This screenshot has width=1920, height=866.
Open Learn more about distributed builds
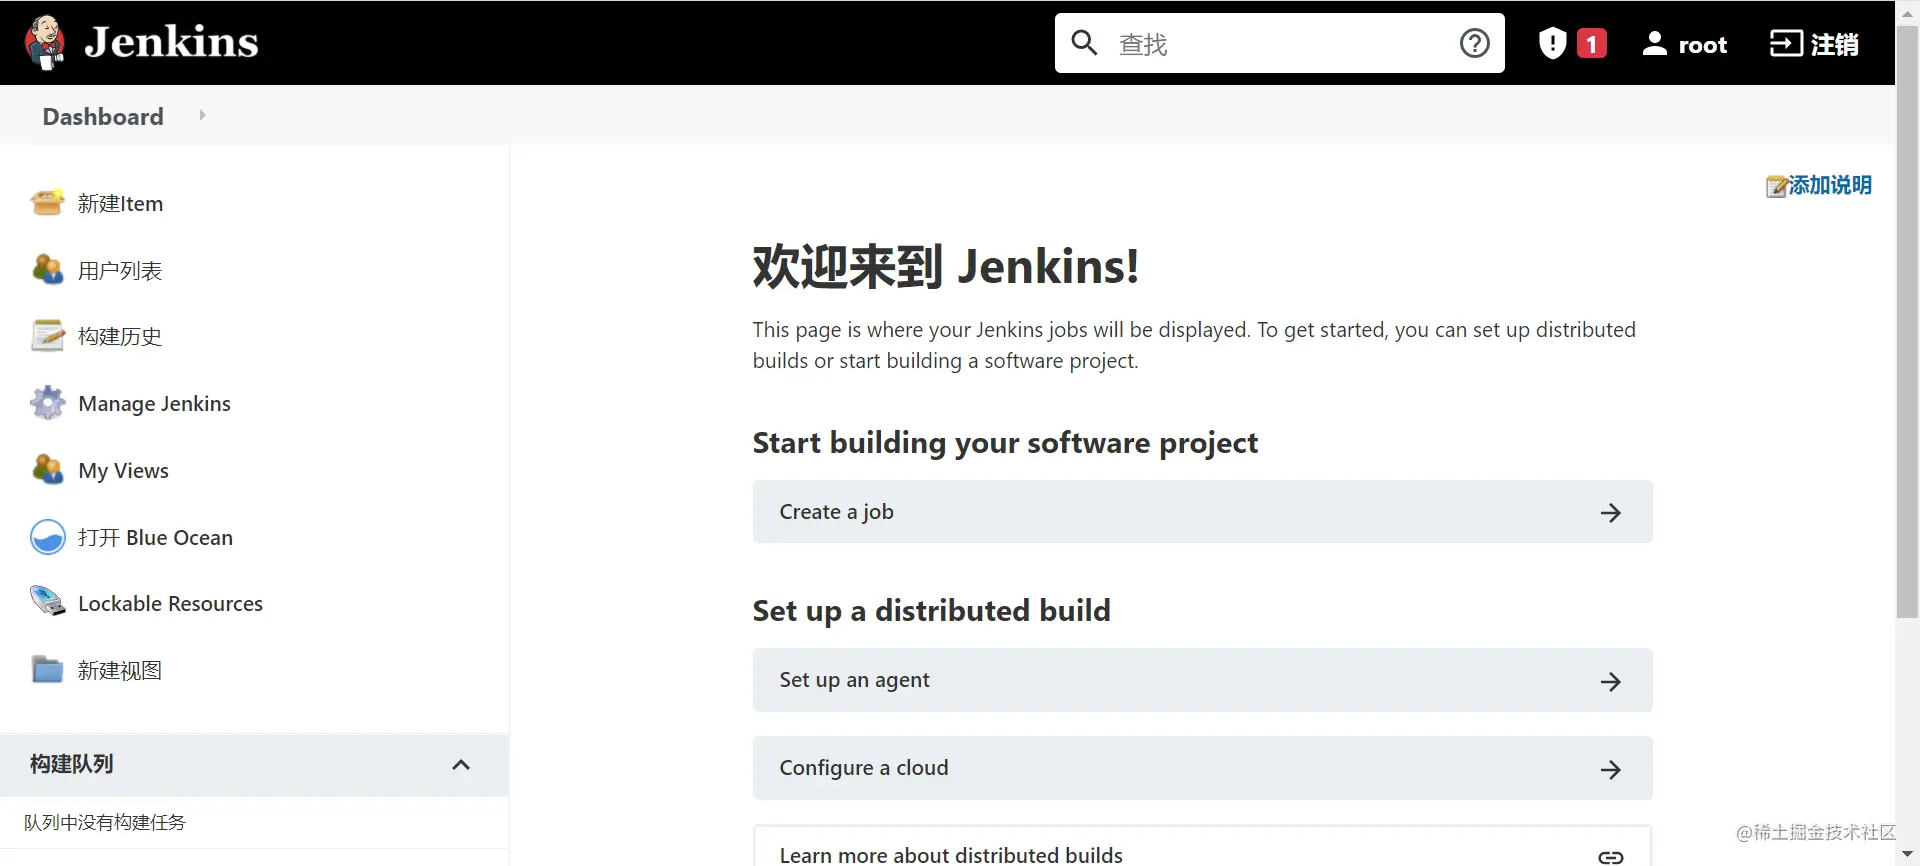pyautogui.click(x=1202, y=846)
